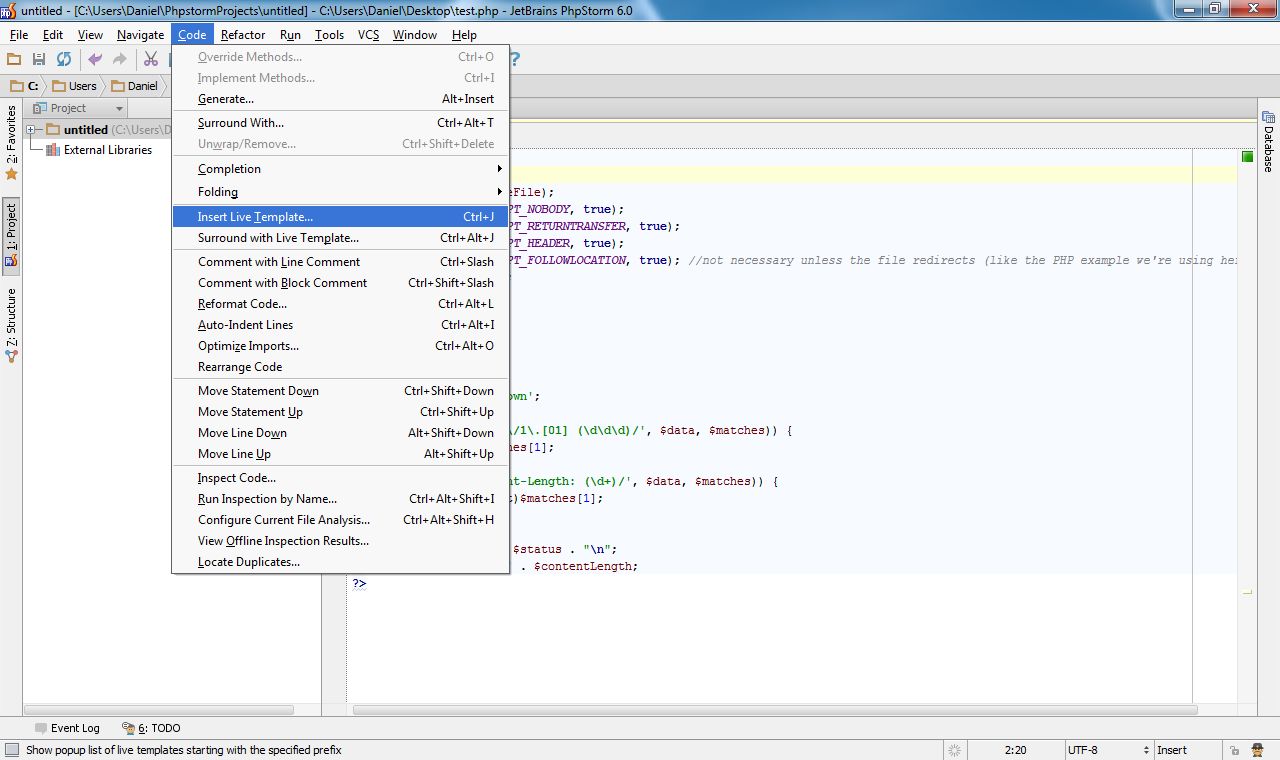Click the Daniel breadcrumb in navigation bar
Image resolution: width=1280 pixels, height=760 pixels.
coord(134,86)
